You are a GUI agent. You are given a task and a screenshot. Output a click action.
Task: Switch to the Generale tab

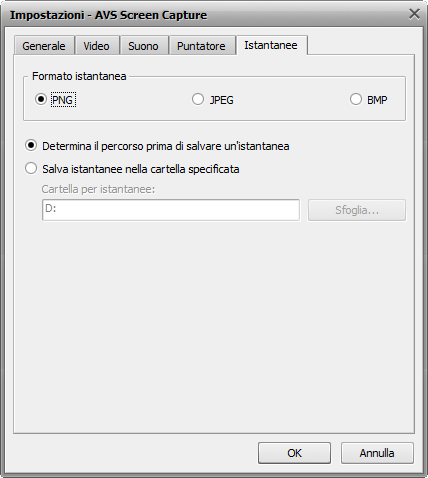[44, 46]
